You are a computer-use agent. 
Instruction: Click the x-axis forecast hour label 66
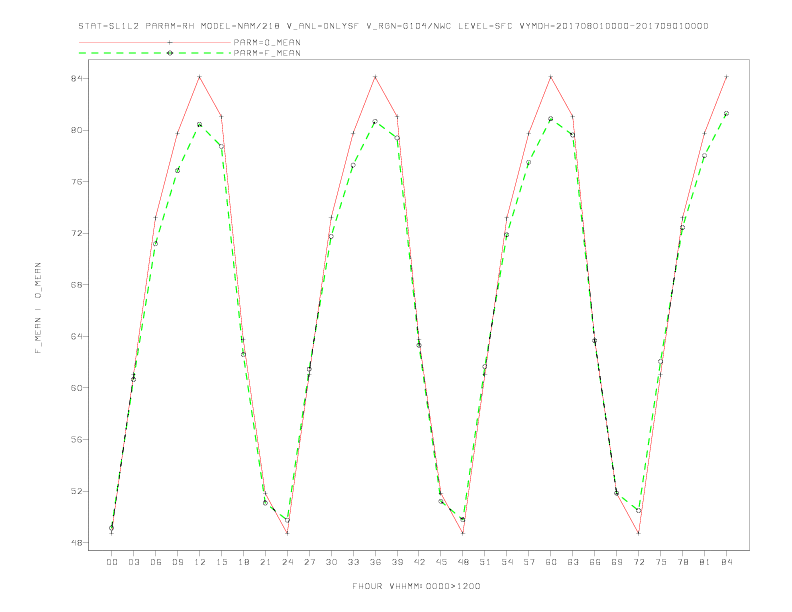click(595, 562)
